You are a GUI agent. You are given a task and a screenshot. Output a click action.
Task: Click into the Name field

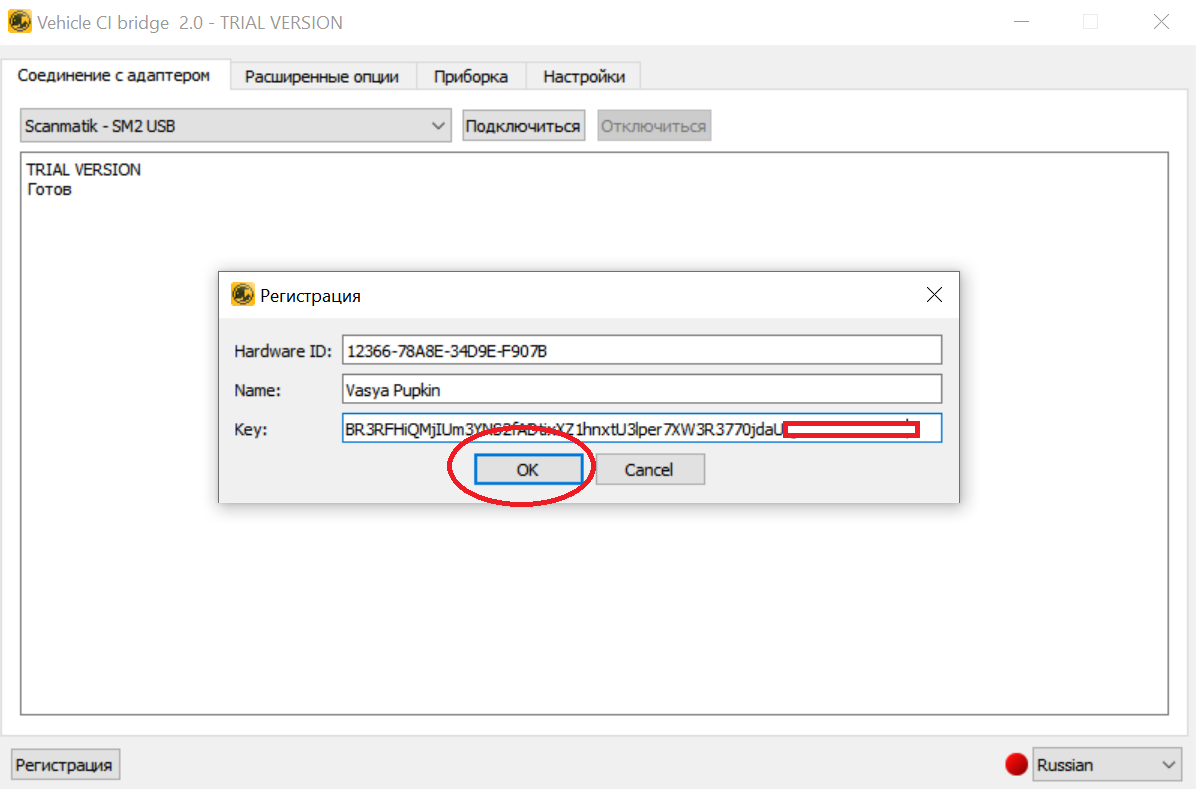click(641, 389)
